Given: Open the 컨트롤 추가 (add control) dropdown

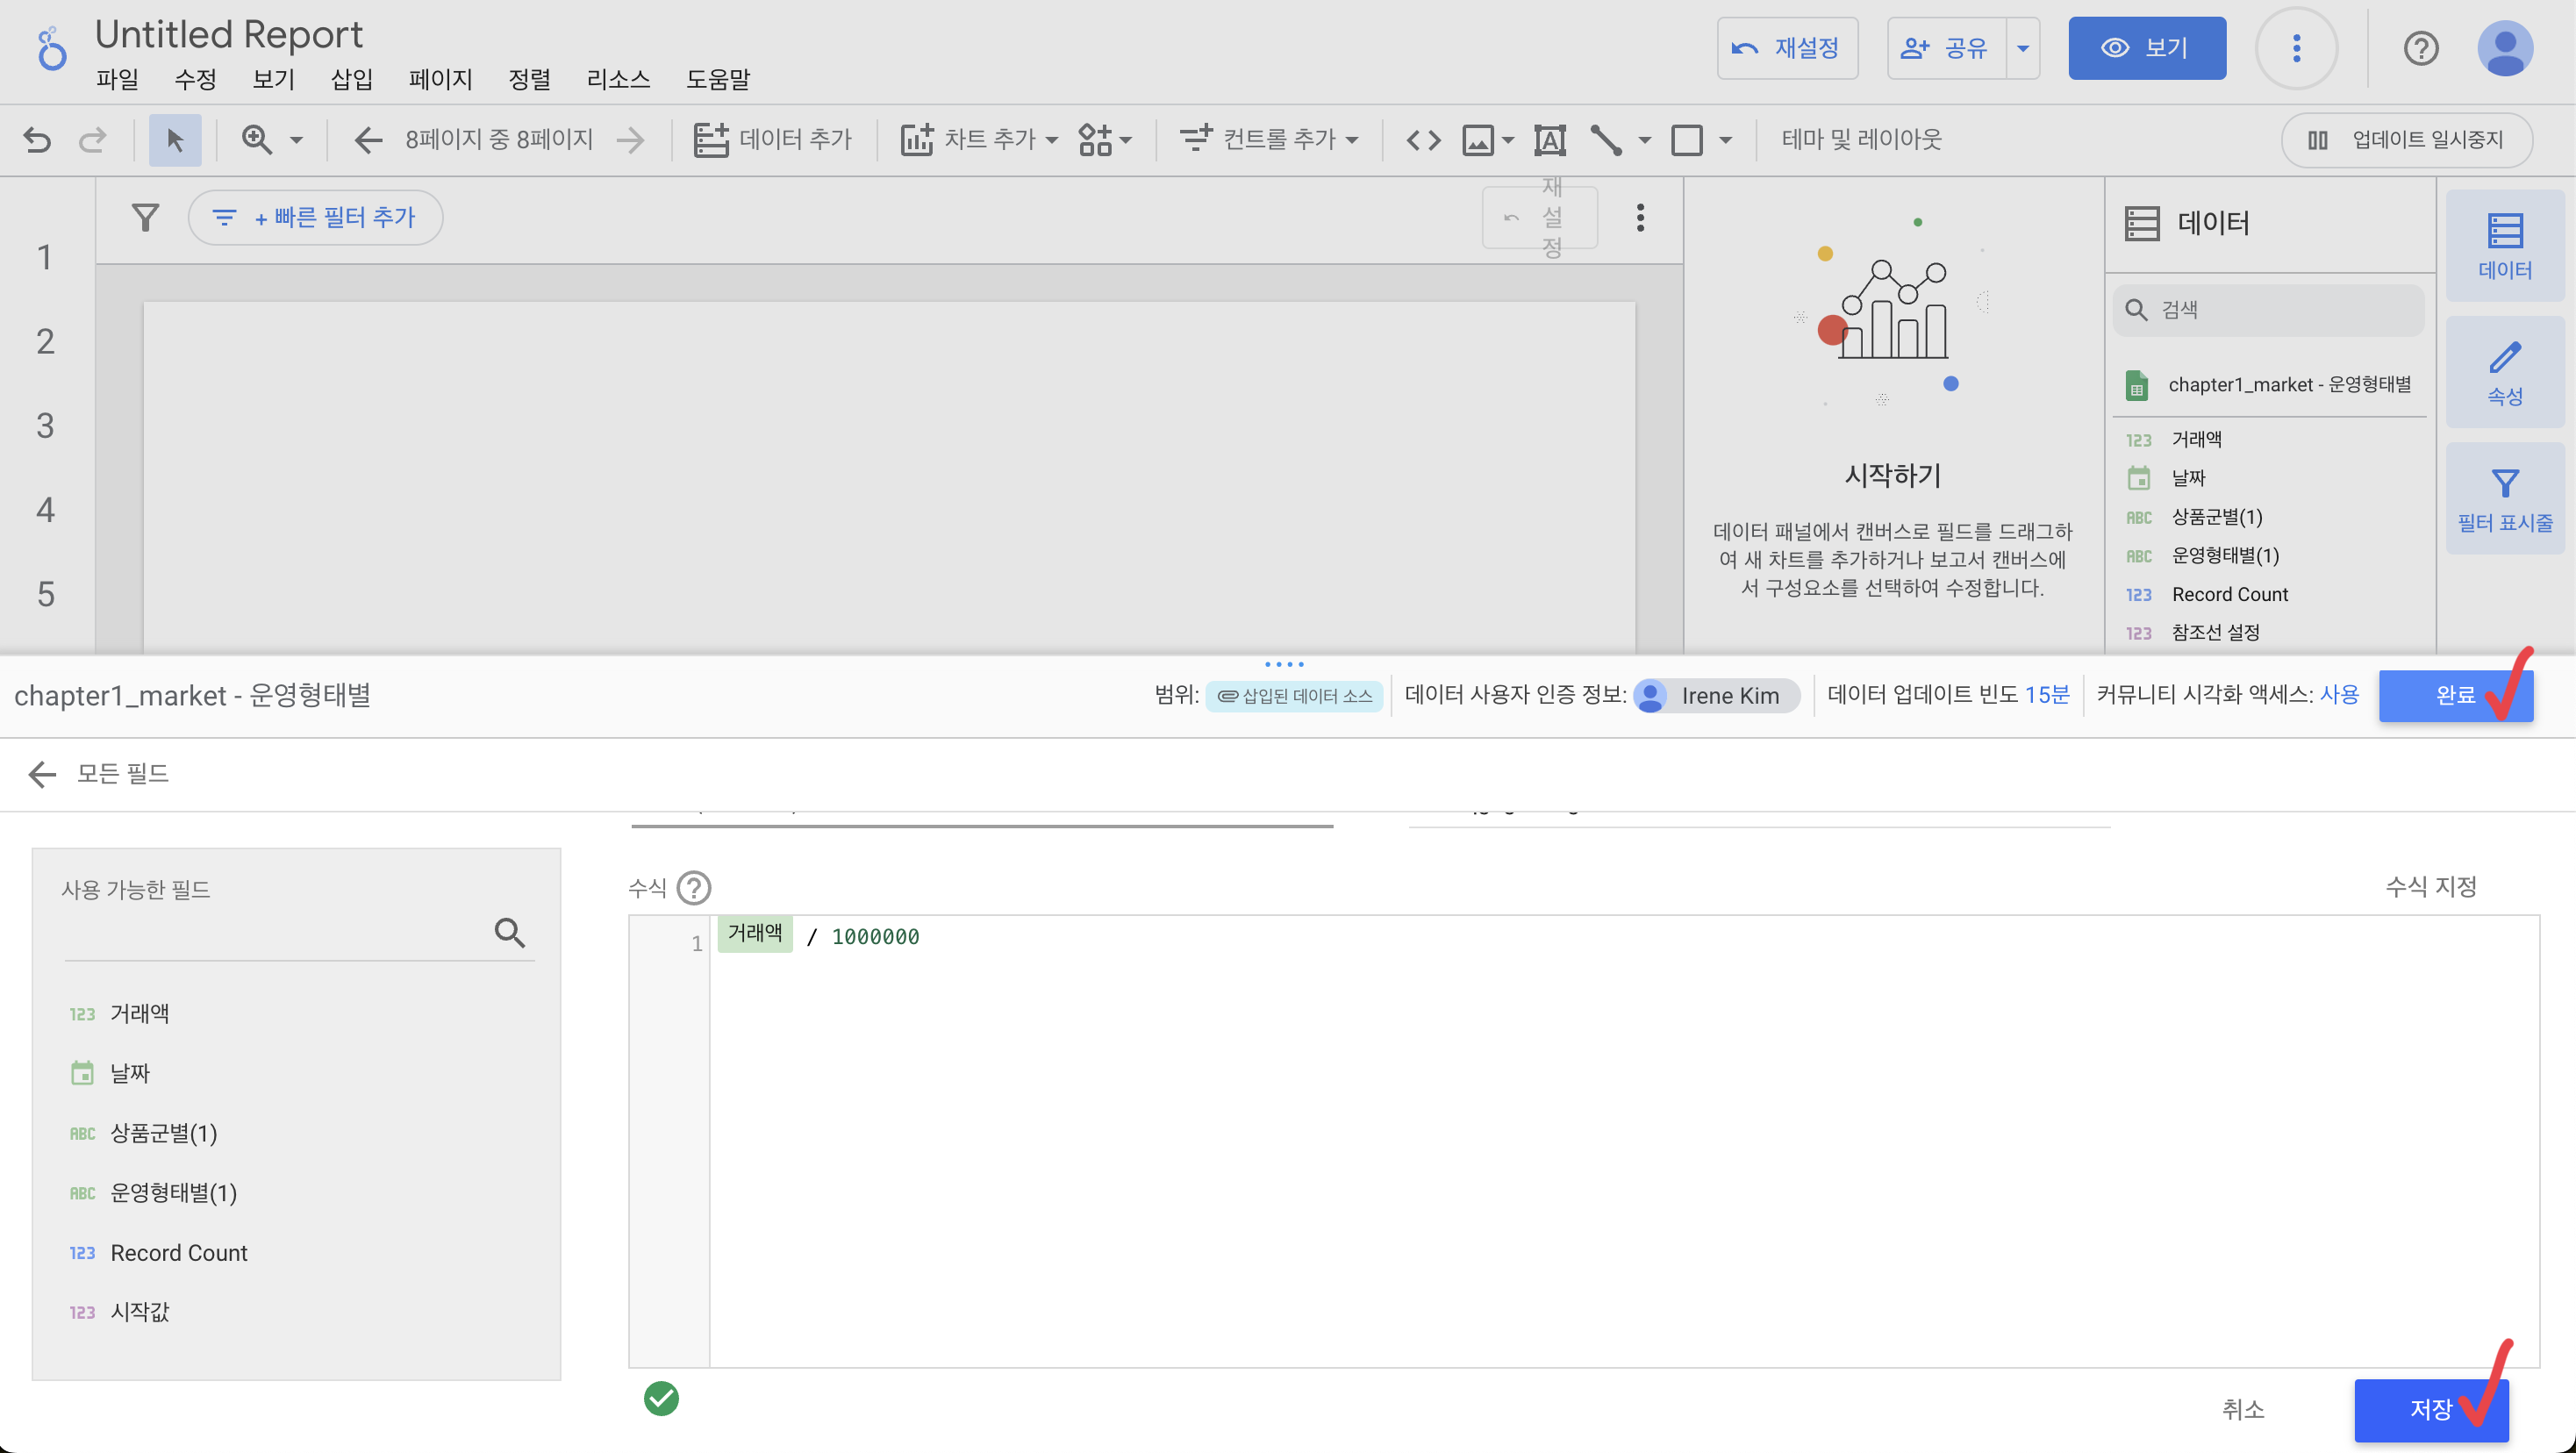Looking at the screenshot, I should pos(1268,139).
